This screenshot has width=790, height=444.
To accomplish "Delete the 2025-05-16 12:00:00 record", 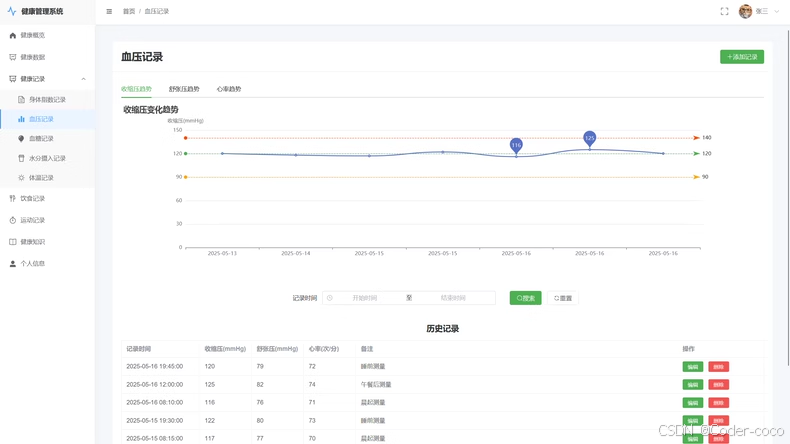I will (718, 385).
